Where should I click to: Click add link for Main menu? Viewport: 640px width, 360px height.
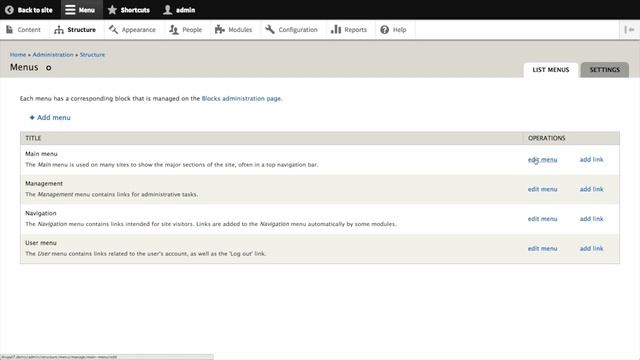click(x=591, y=160)
